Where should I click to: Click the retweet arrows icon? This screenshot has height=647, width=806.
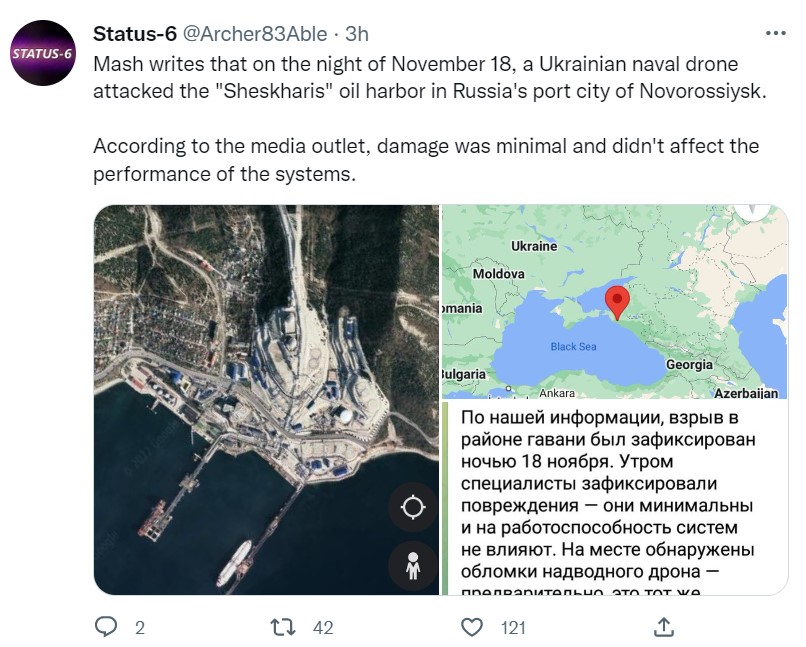point(284,627)
